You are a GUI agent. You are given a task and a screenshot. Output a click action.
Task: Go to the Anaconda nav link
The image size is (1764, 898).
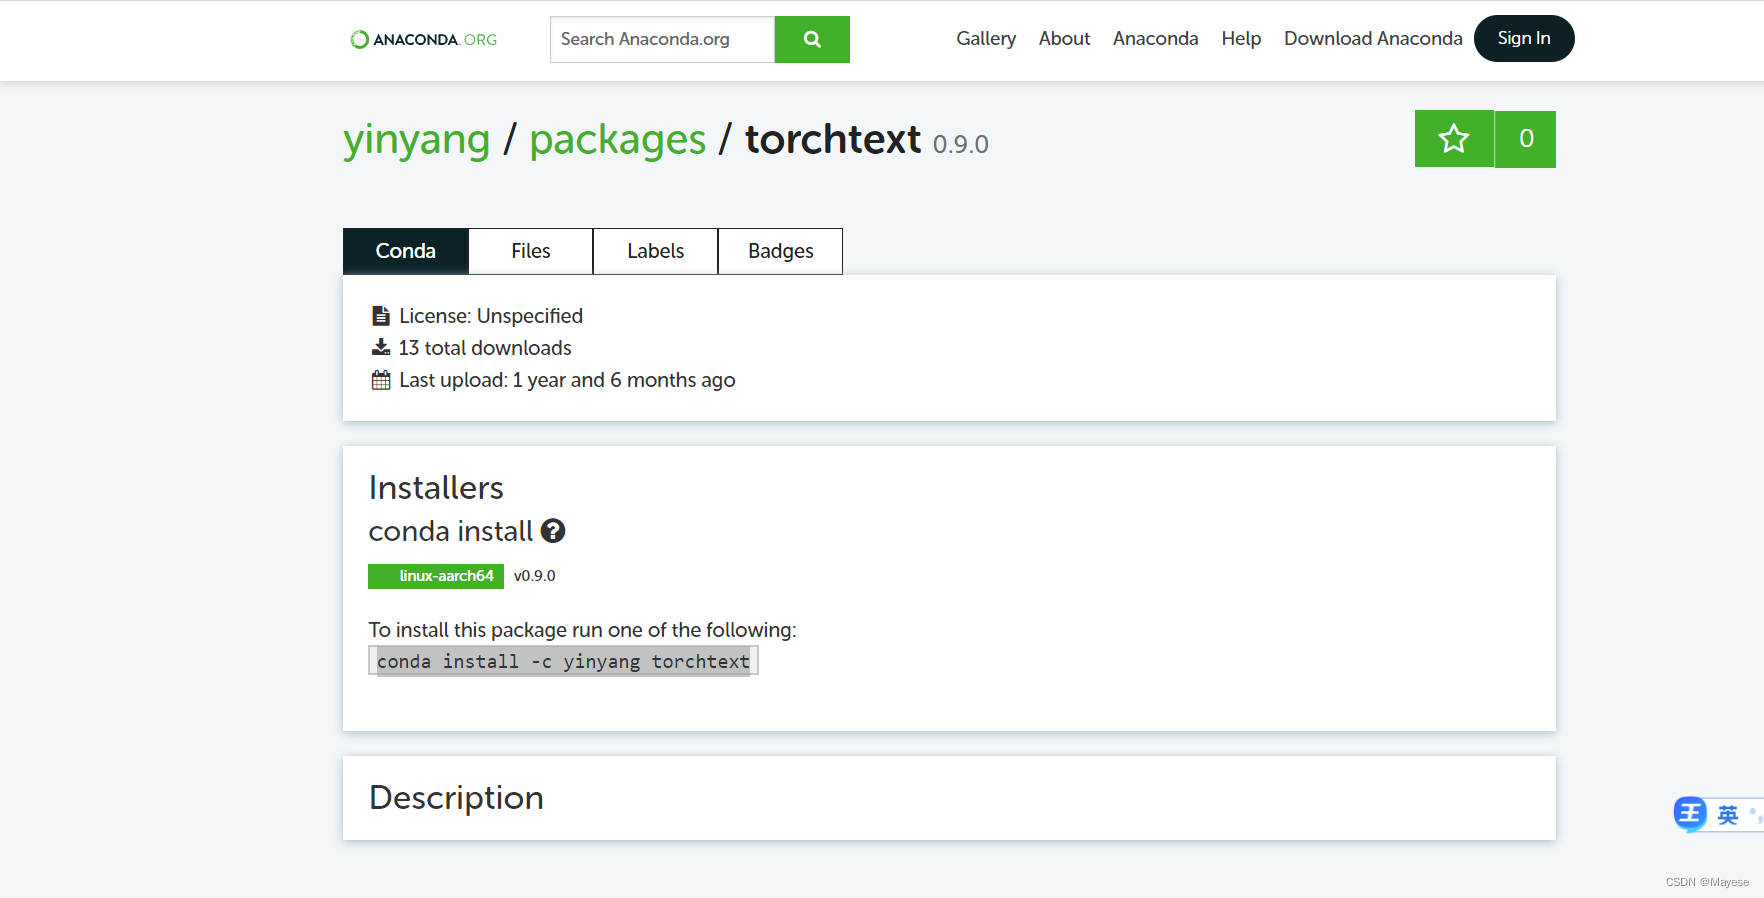[1155, 38]
